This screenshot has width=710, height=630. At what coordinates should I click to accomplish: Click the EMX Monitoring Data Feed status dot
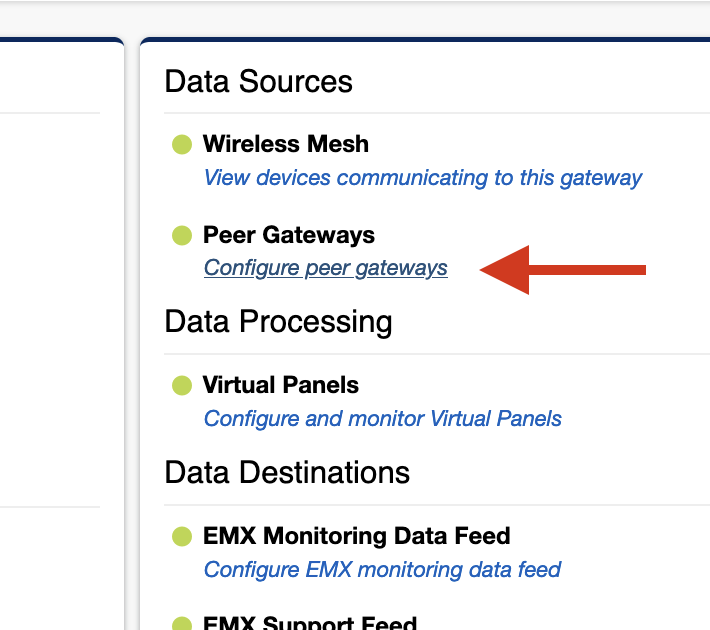click(x=182, y=537)
